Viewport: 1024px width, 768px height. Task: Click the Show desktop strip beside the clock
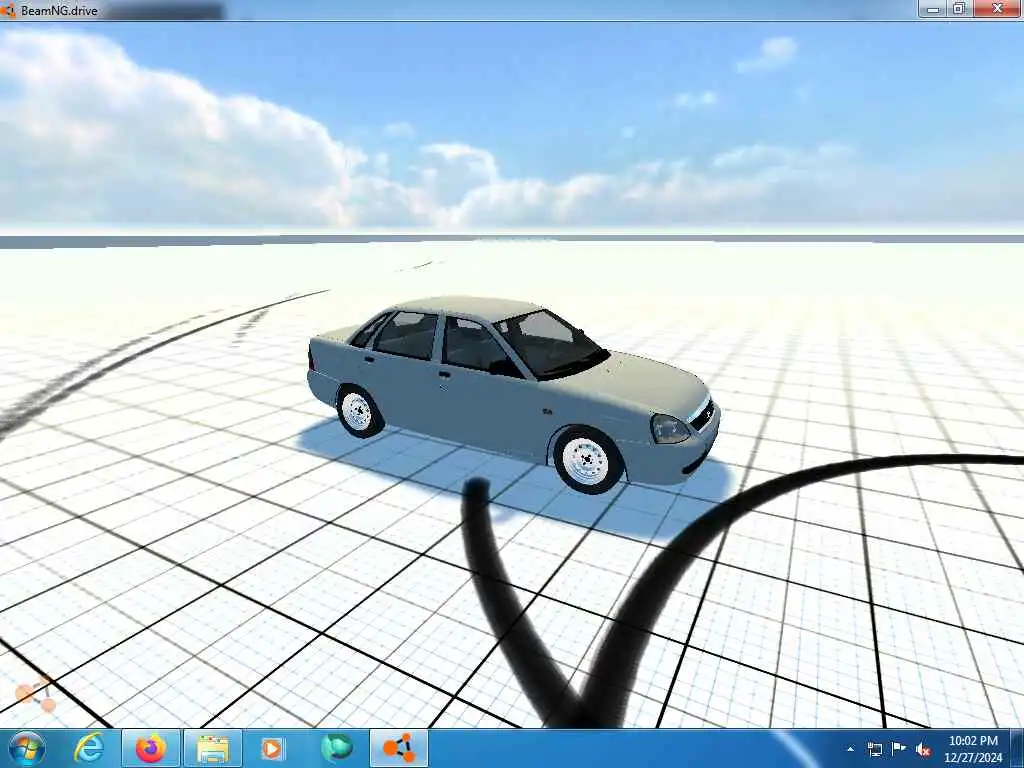[1017, 748]
